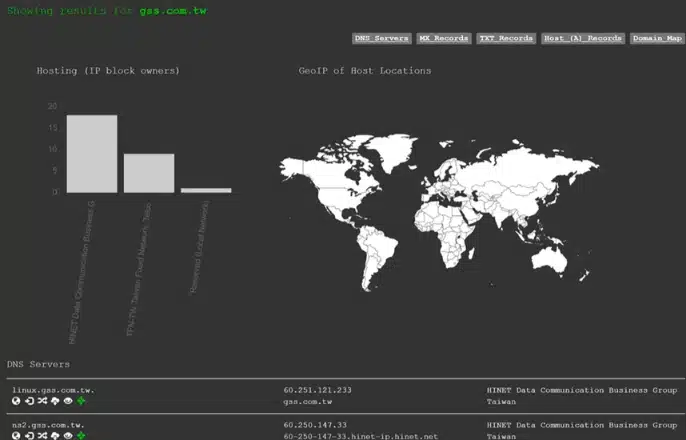Click Reserved (Local Network) small bar
The width and height of the screenshot is (686, 440).
pos(206,190)
